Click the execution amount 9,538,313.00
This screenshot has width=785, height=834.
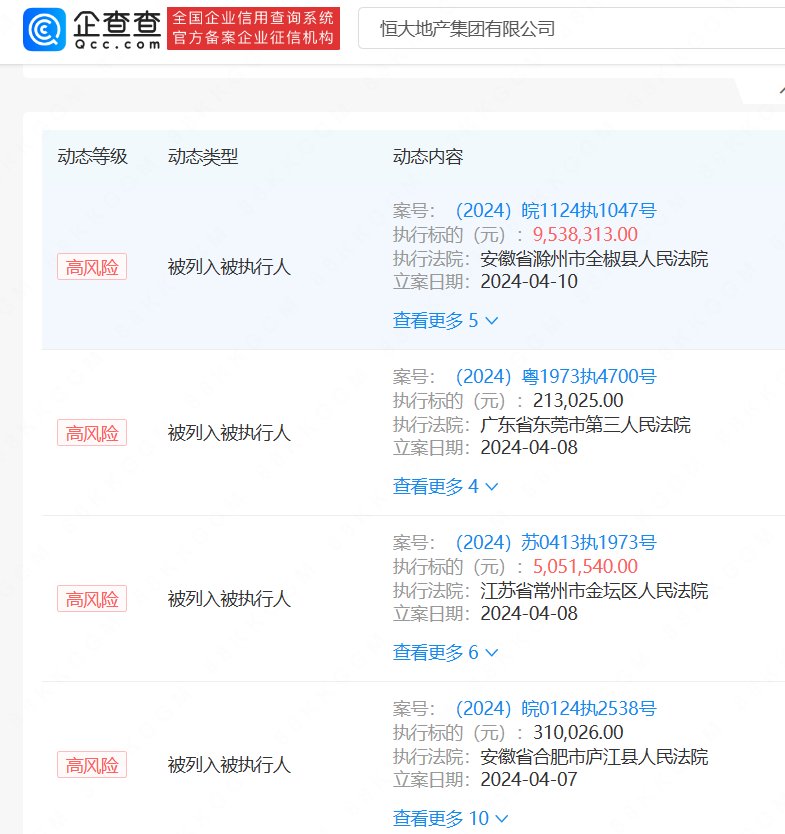pyautogui.click(x=585, y=235)
